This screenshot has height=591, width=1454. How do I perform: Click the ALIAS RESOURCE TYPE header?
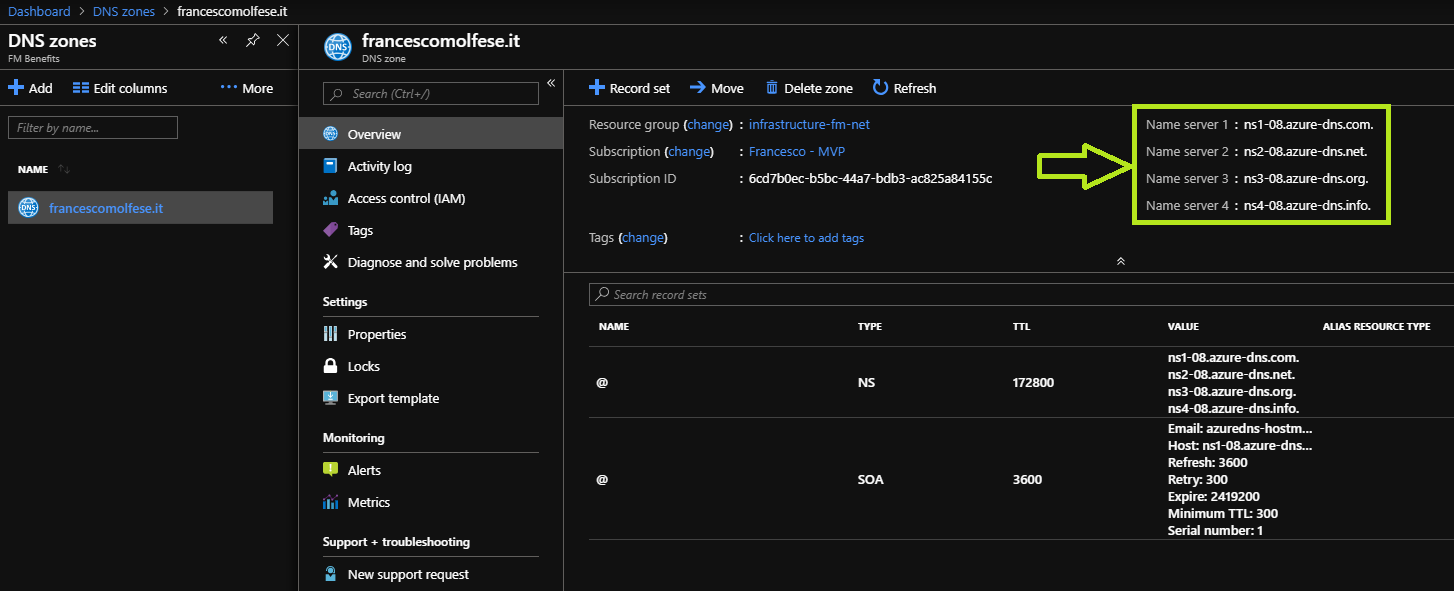1376,327
